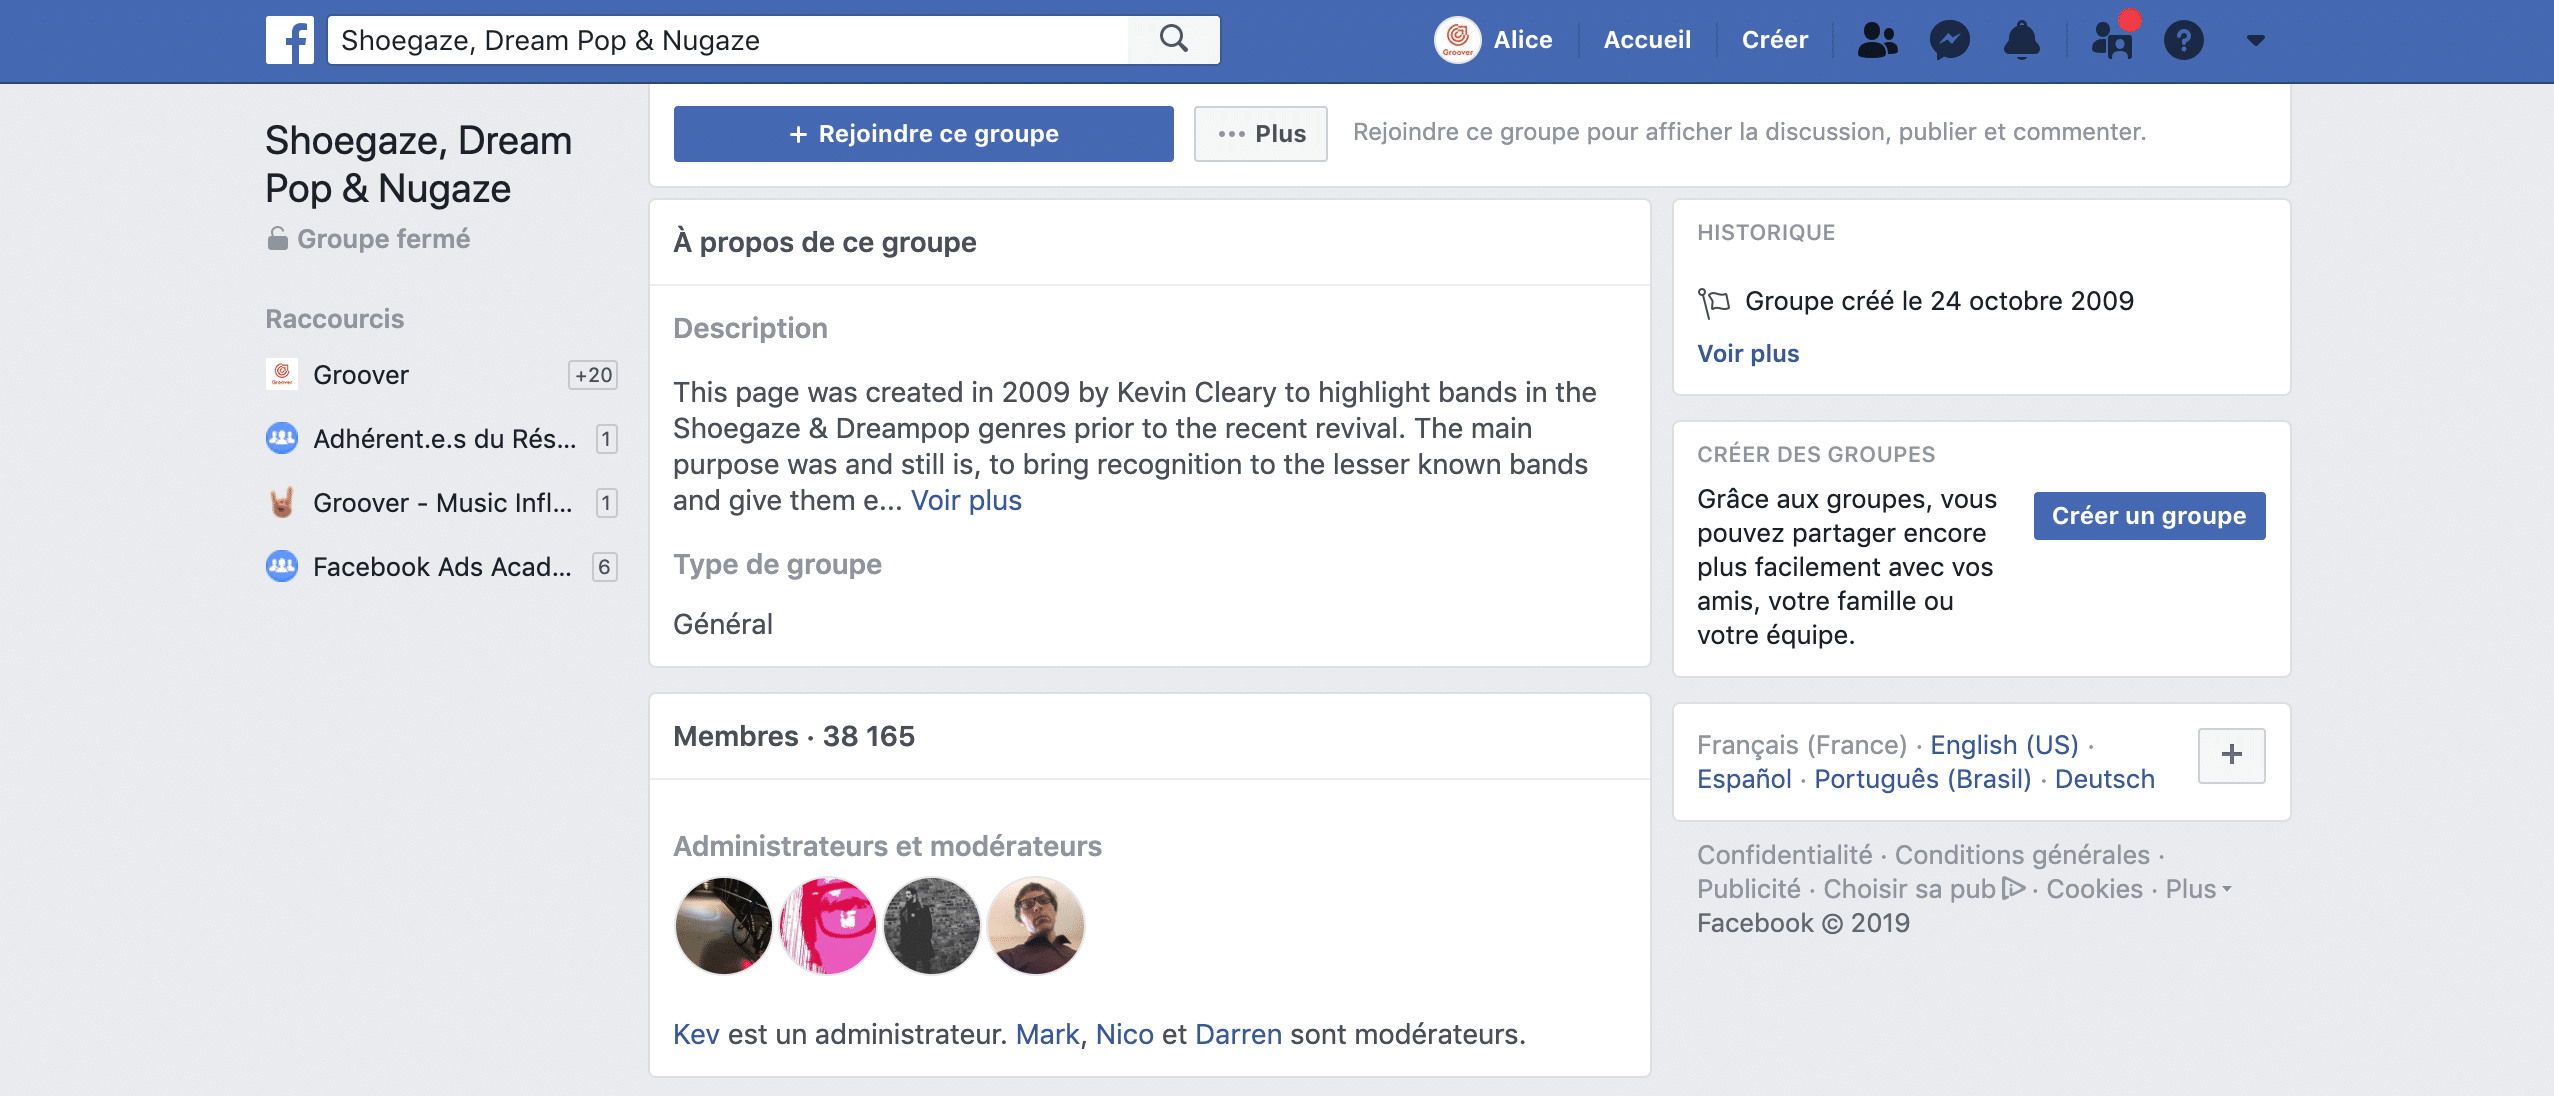Open the Plus options button
Screen dimensions: 2554x1096
(1261, 134)
